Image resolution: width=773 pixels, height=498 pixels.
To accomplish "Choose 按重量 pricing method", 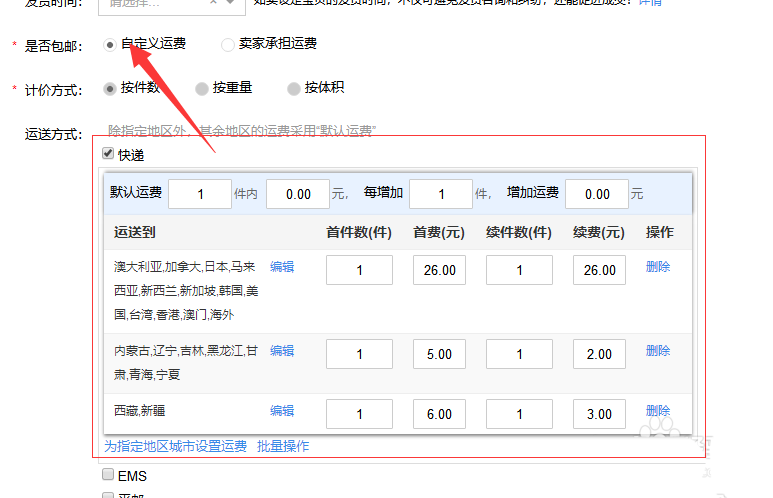I will click(x=202, y=88).
